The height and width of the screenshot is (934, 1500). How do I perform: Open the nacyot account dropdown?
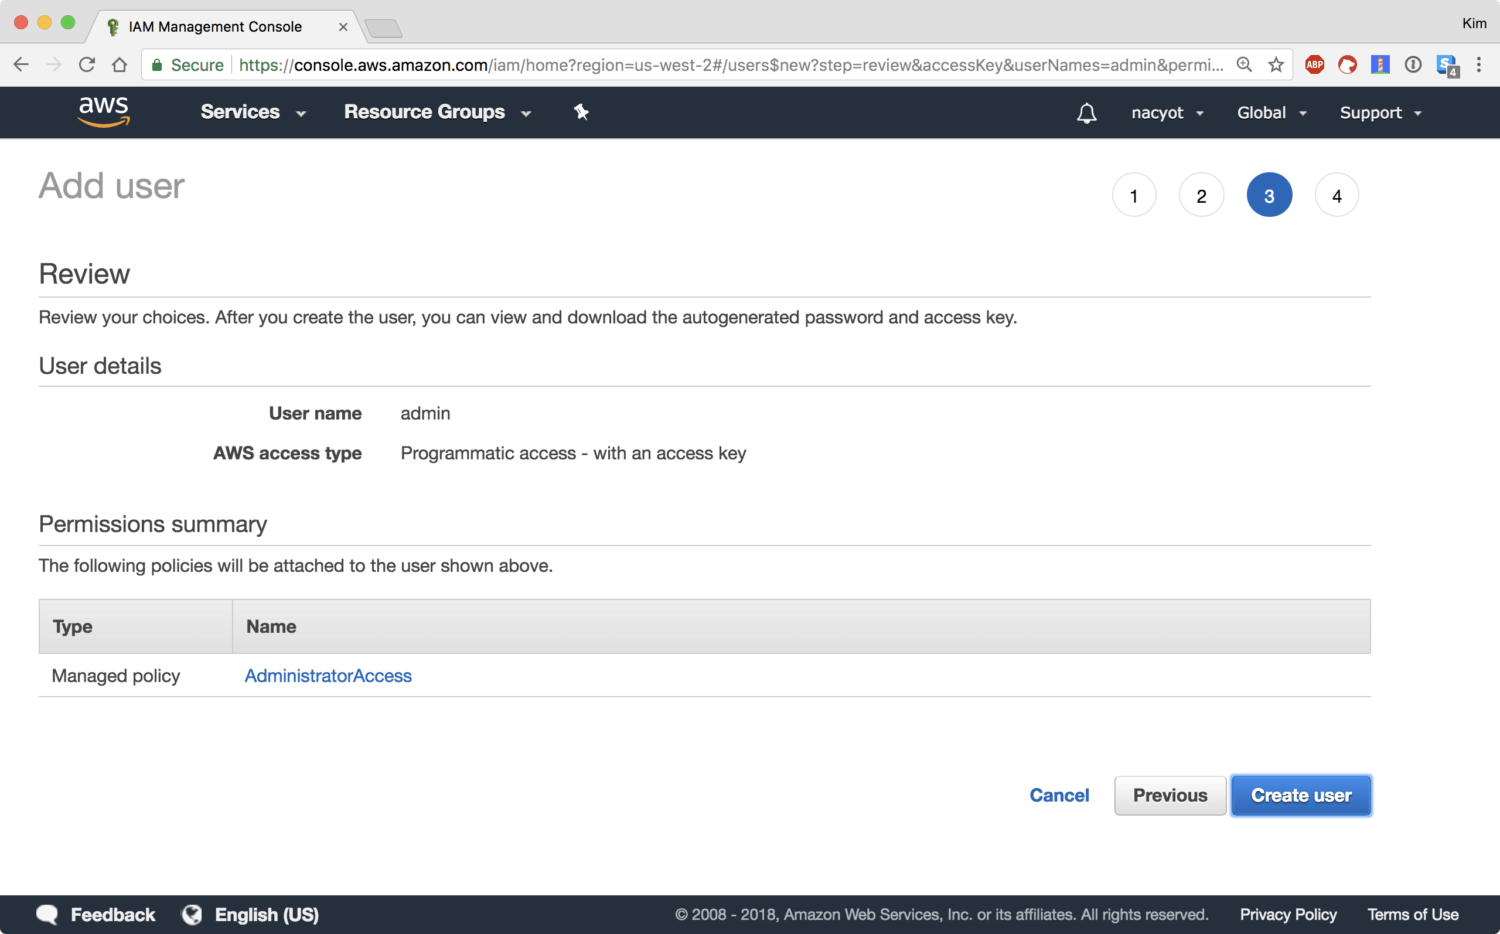pos(1167,113)
